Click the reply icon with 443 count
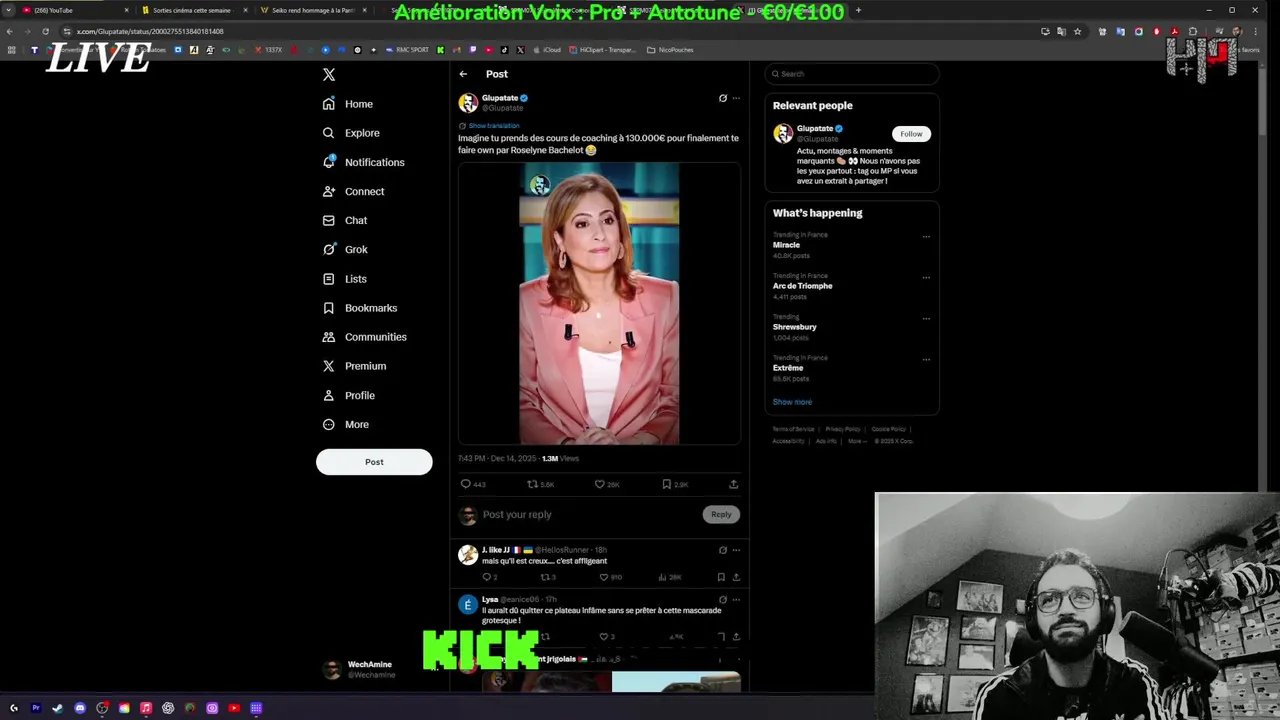The image size is (1280, 720). 472,484
